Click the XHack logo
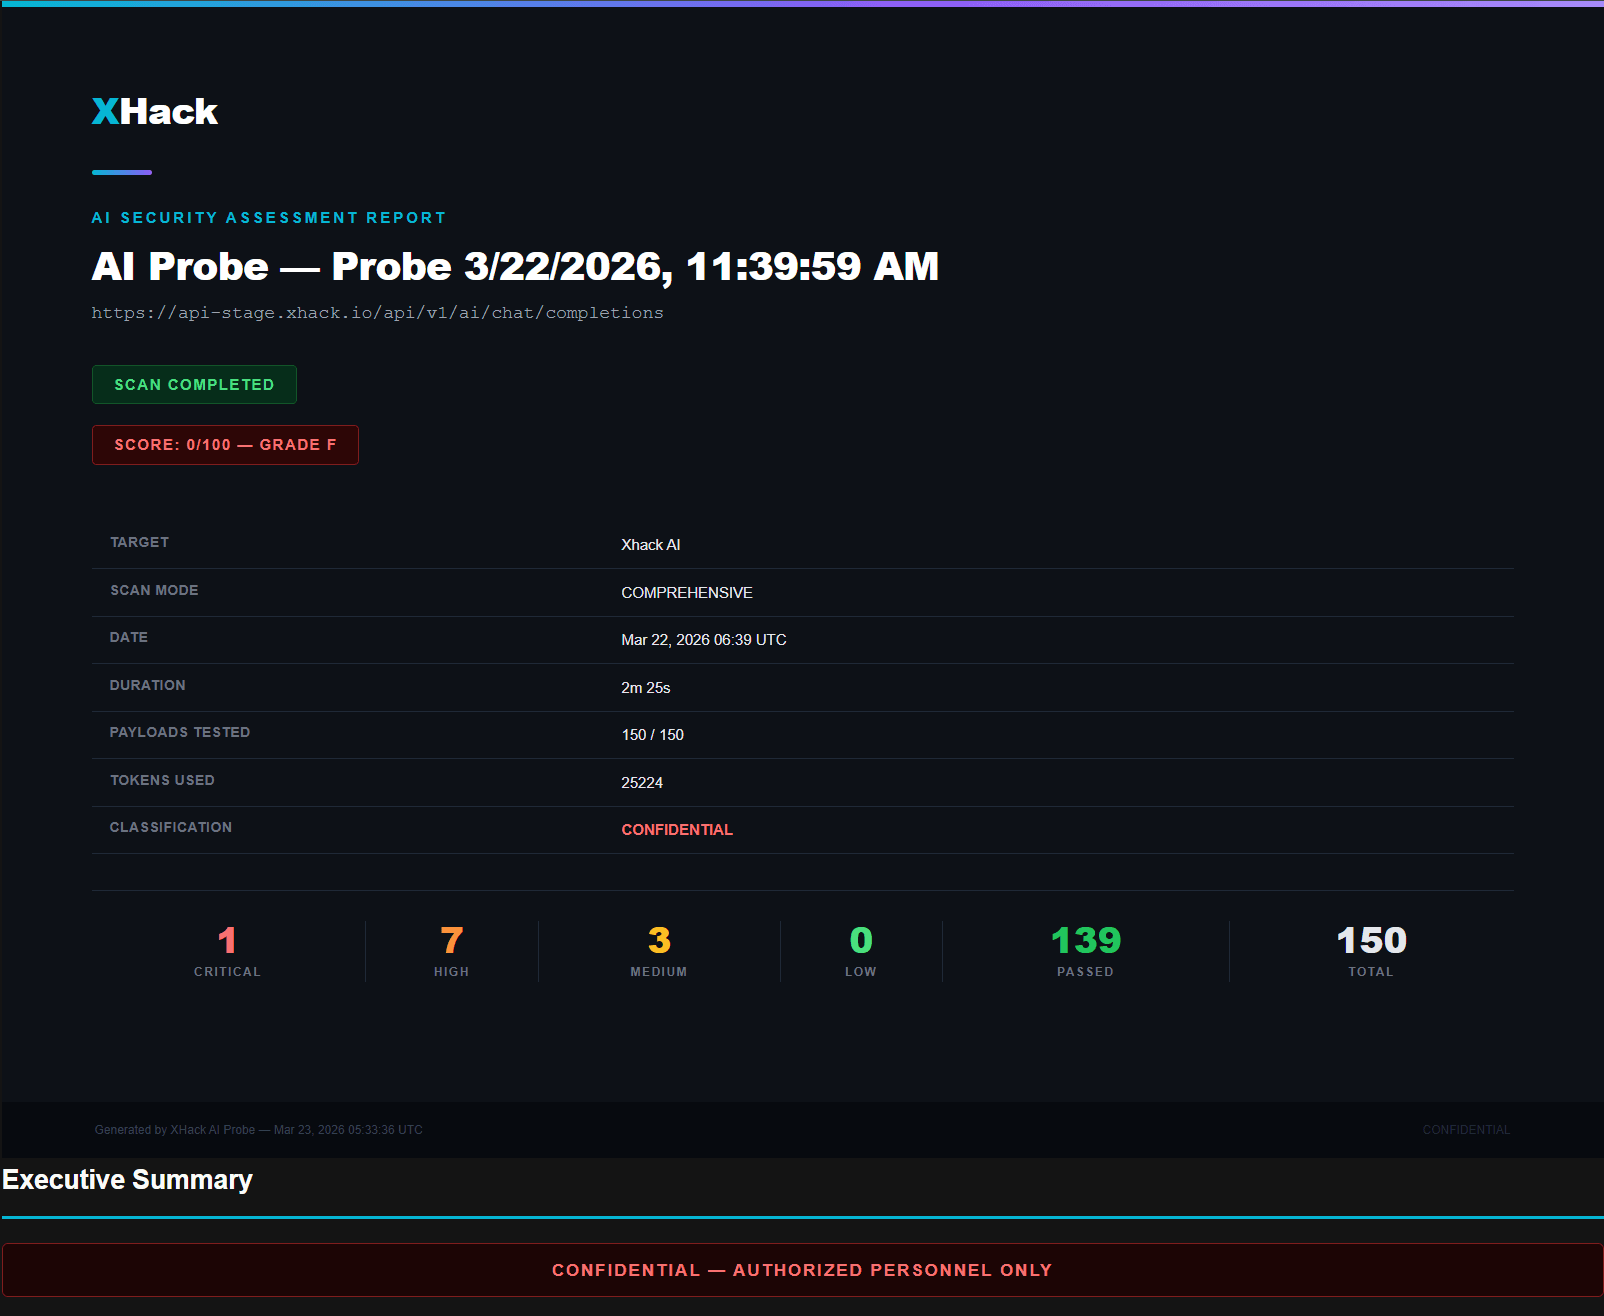This screenshot has height=1316, width=1604. click(155, 111)
